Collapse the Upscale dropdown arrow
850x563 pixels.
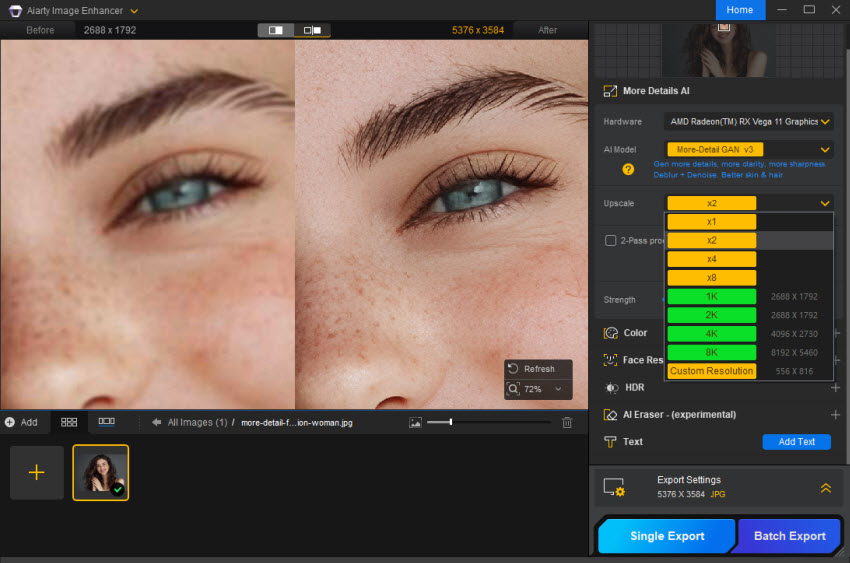(x=825, y=203)
